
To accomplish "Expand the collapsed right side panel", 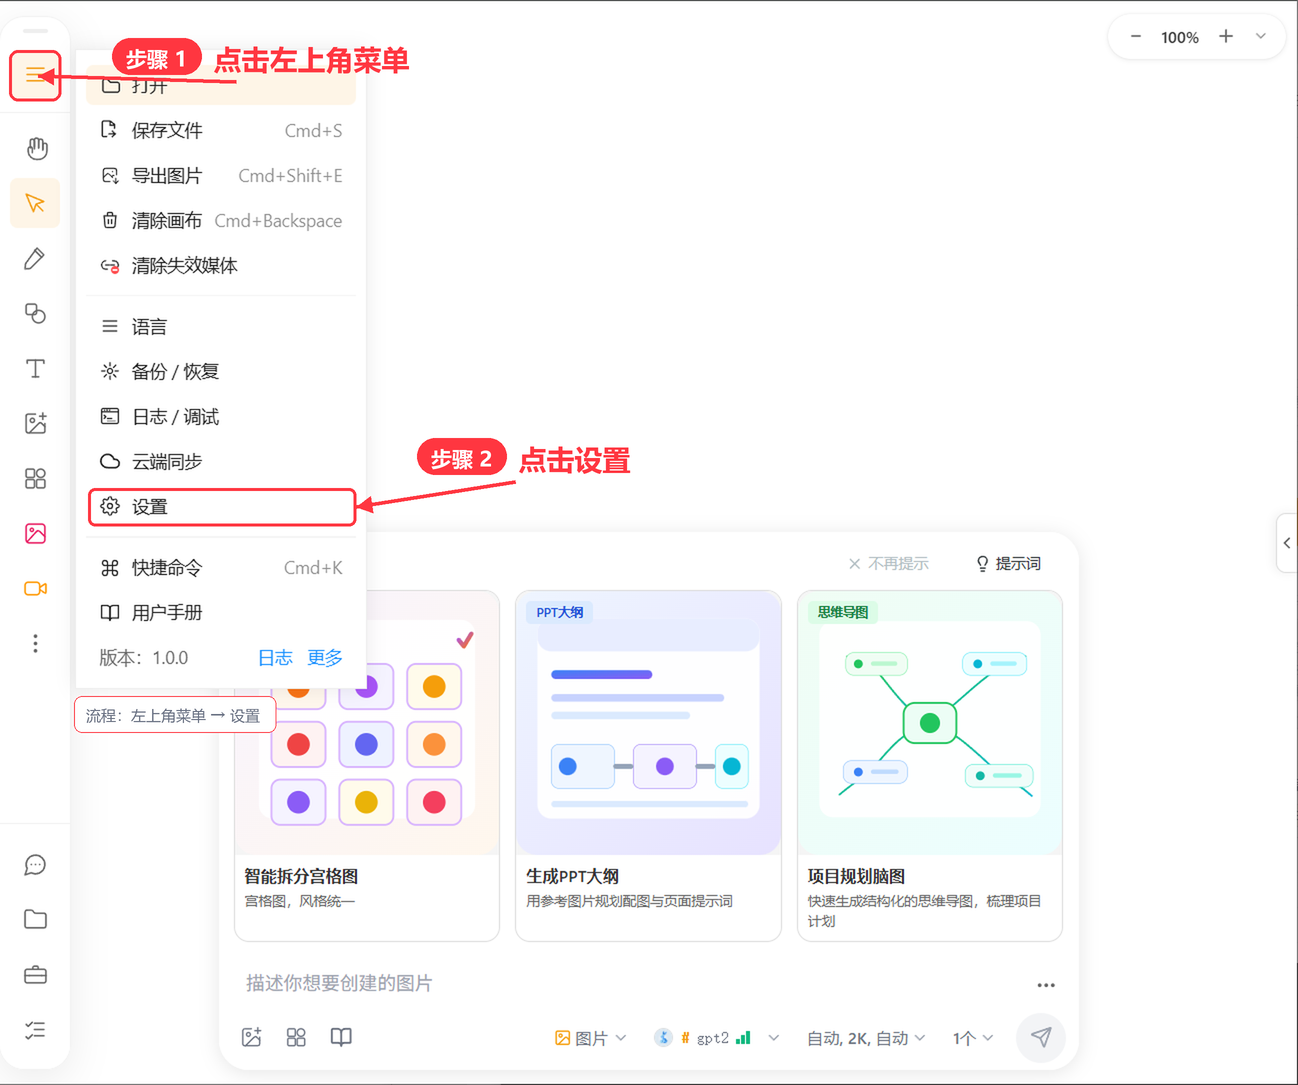I will coord(1287,543).
